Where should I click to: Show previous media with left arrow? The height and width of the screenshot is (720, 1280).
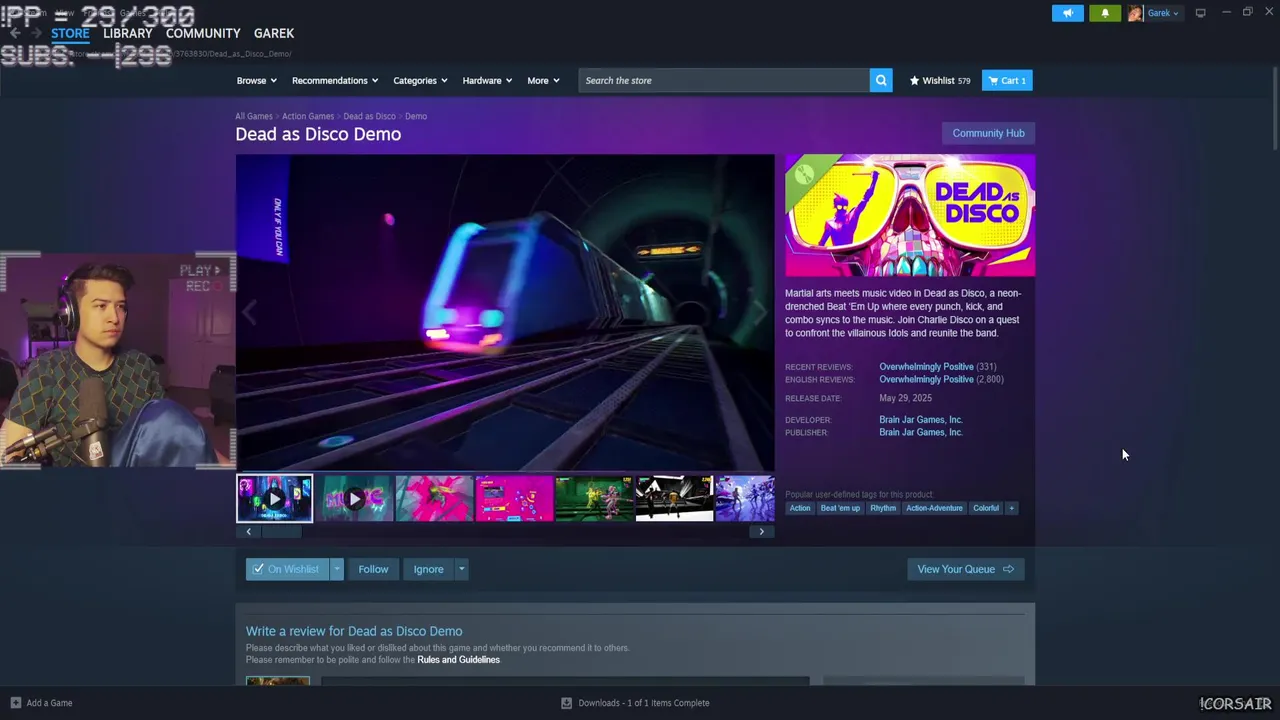pos(248,532)
